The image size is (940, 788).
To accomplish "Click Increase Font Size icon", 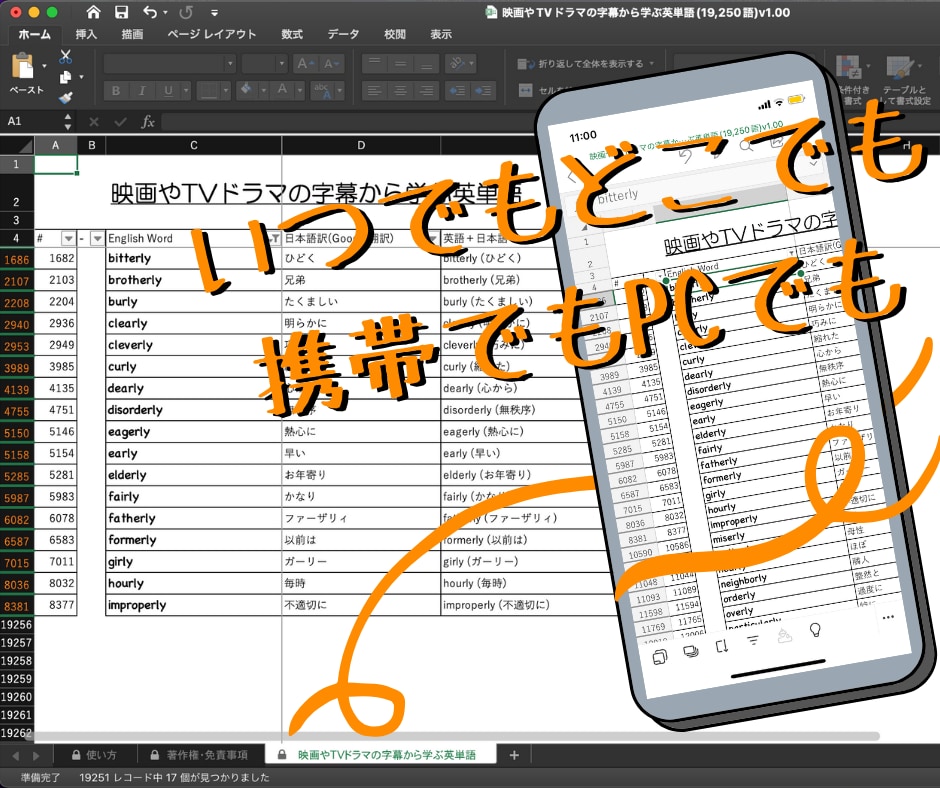I will (305, 63).
